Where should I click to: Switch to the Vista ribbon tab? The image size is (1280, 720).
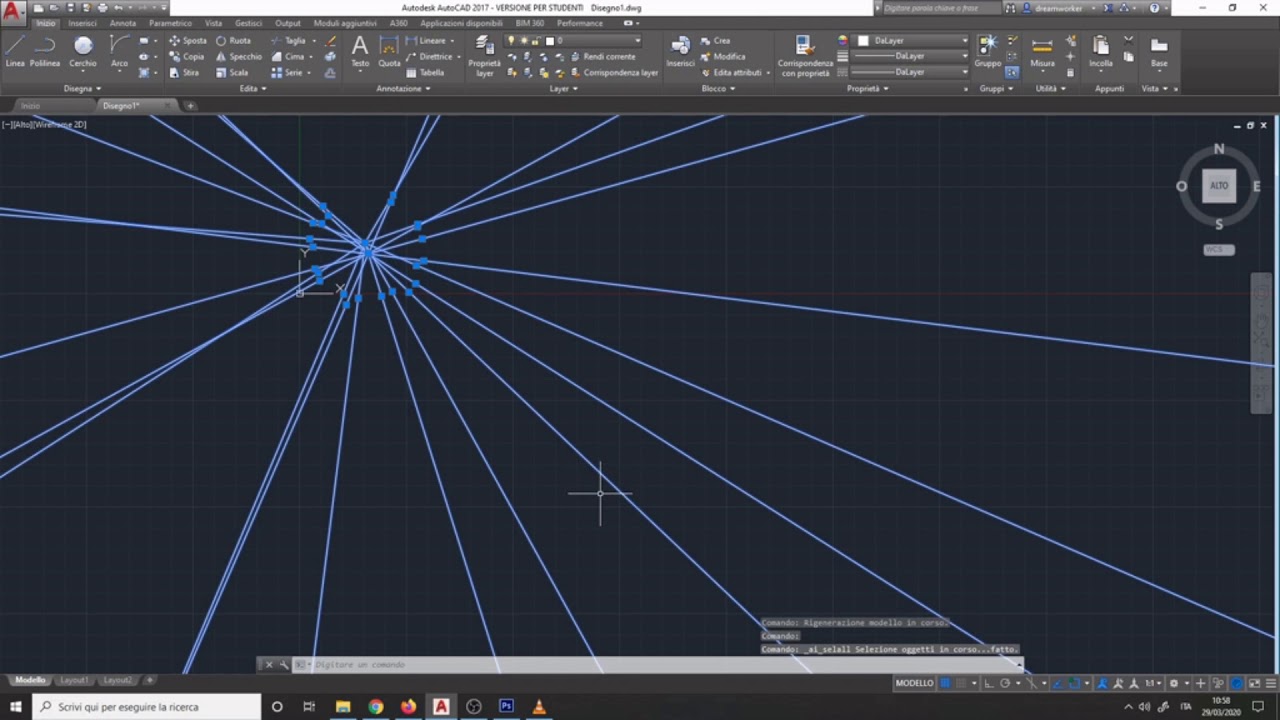213,23
